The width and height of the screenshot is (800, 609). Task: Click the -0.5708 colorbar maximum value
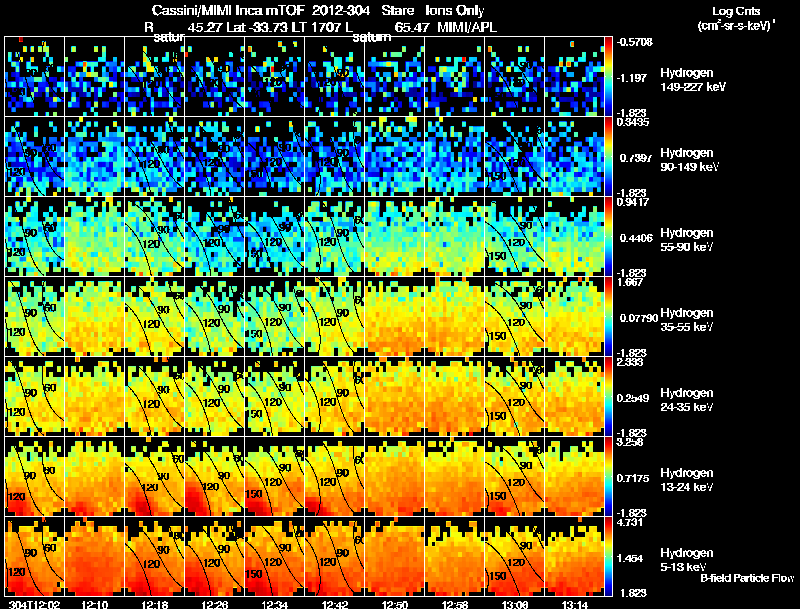coord(634,42)
